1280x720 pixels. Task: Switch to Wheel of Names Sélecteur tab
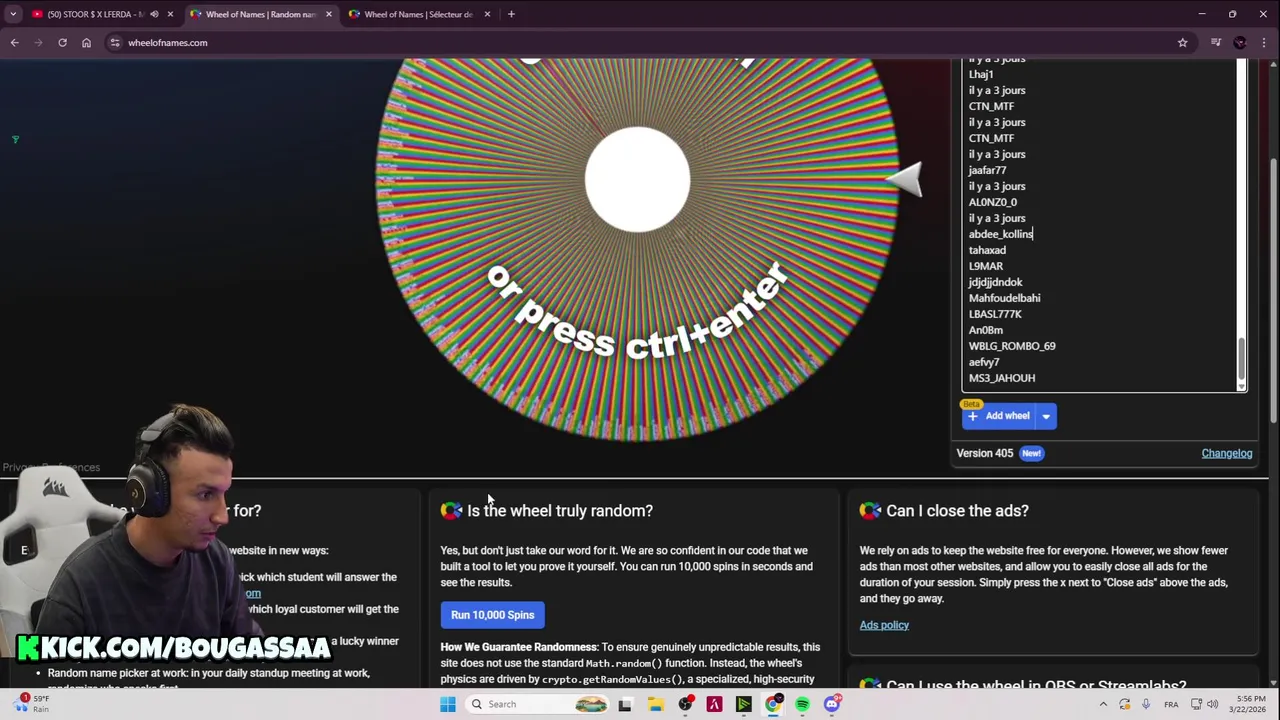(x=419, y=14)
